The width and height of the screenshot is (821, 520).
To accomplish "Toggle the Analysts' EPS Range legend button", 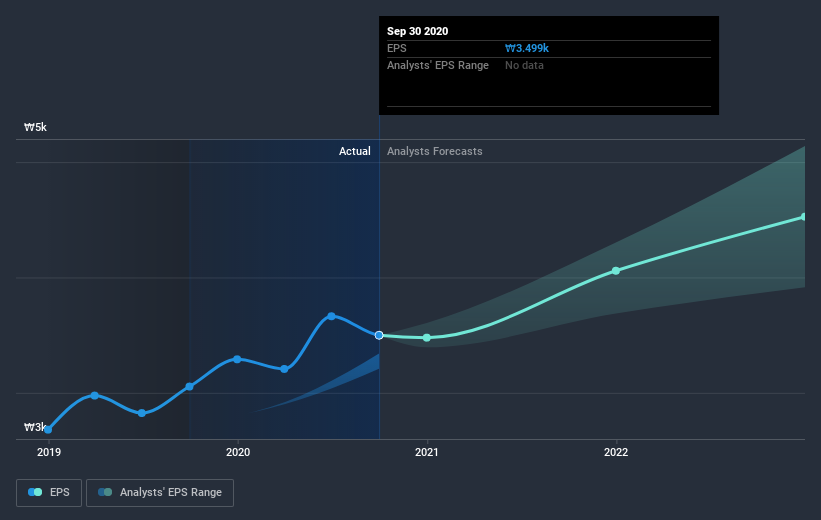I will coord(161,492).
